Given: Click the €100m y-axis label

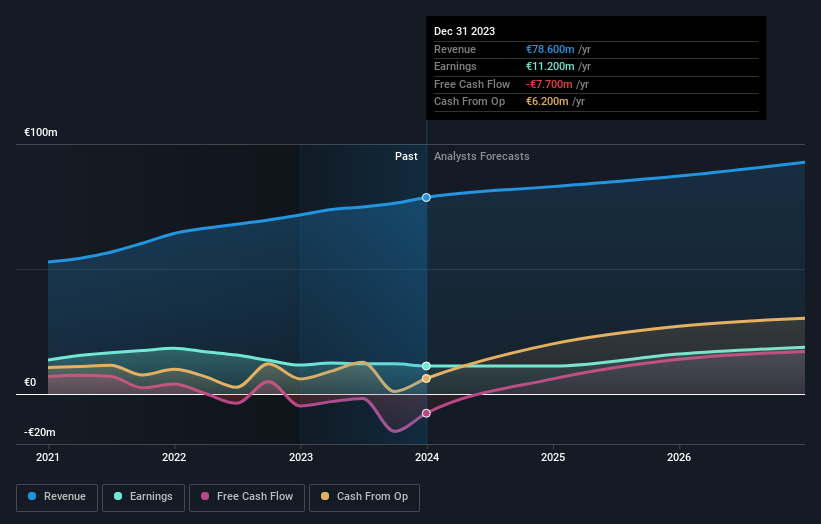Looking at the screenshot, I should click(41, 132).
